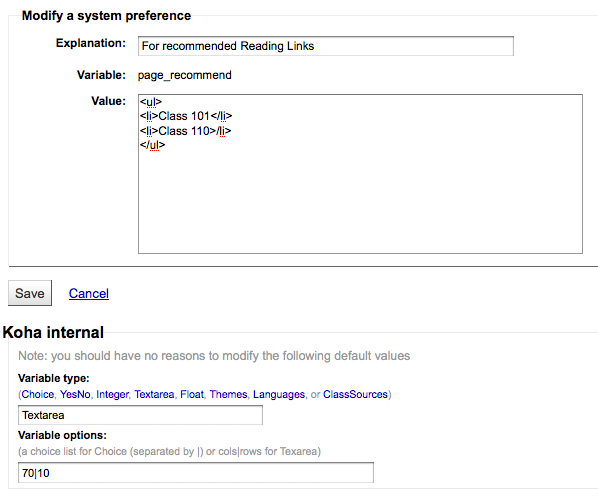This screenshot has width=598, height=496.
Task: Click the Class 110 line in Value
Action: (185, 131)
